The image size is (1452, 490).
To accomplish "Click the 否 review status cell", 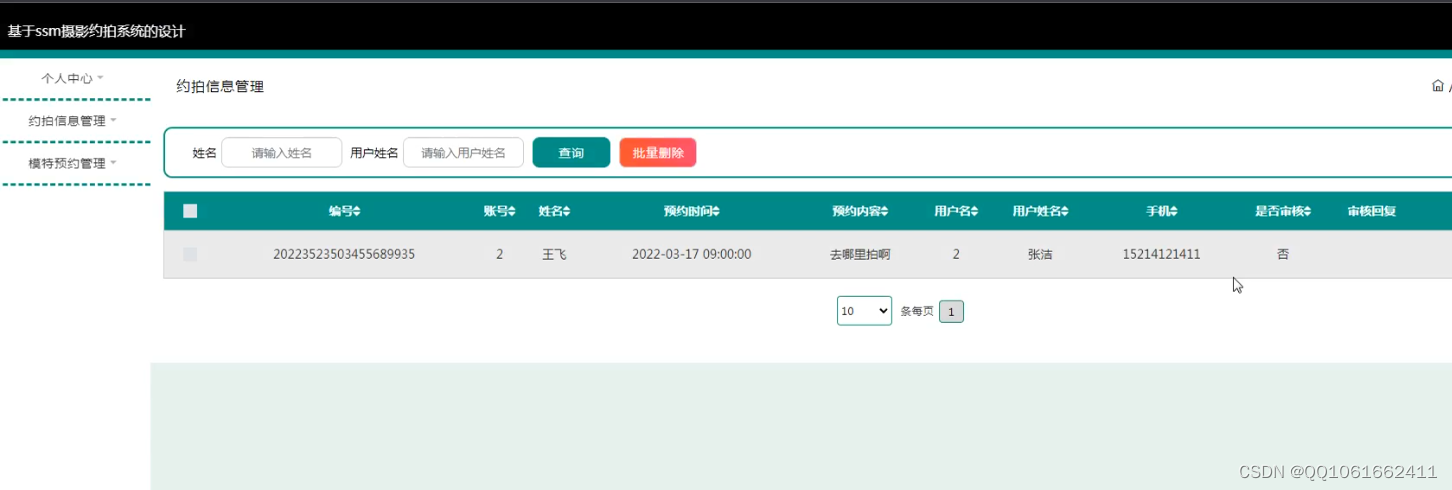I will pyautogui.click(x=1283, y=255).
